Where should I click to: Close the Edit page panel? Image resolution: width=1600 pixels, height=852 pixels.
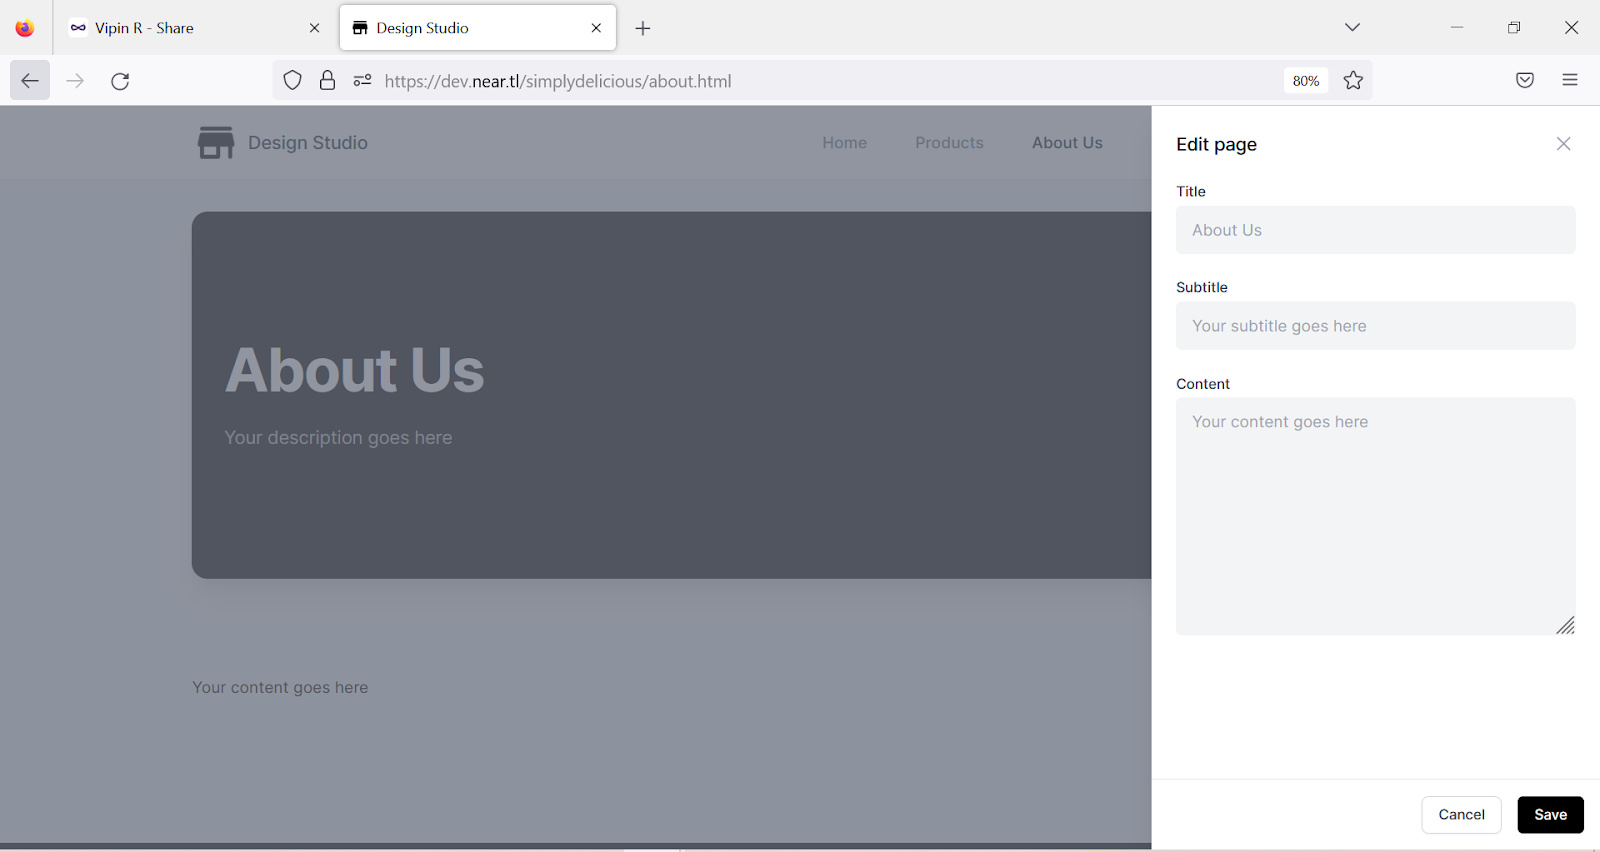click(1564, 144)
